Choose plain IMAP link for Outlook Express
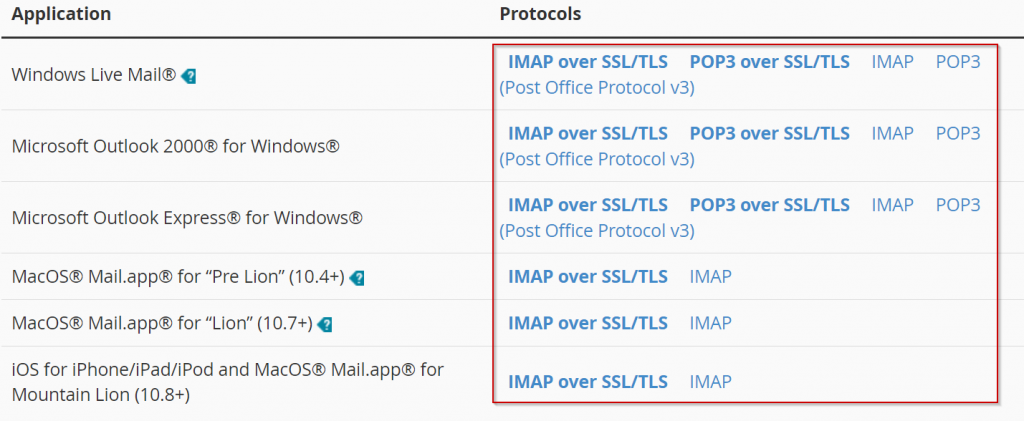The image size is (1024, 421). click(x=892, y=205)
